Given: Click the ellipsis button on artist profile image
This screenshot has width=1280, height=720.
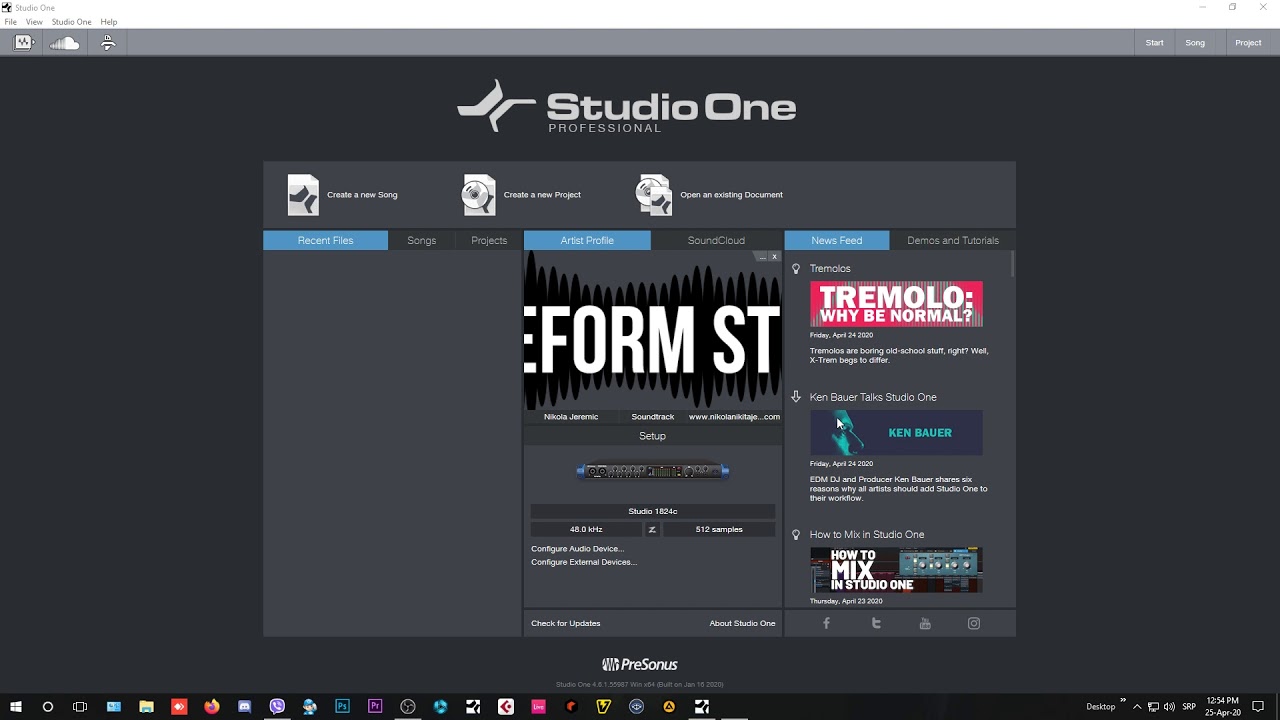Looking at the screenshot, I should [762, 257].
